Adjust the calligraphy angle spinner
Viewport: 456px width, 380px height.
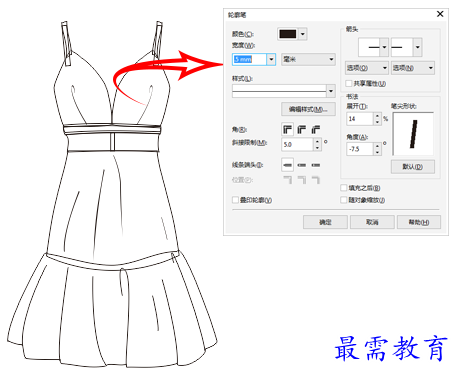(x=377, y=149)
